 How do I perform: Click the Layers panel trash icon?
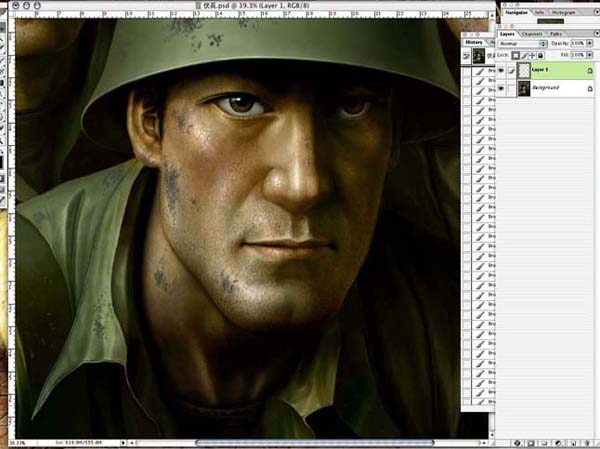pyautogui.click(x=587, y=443)
